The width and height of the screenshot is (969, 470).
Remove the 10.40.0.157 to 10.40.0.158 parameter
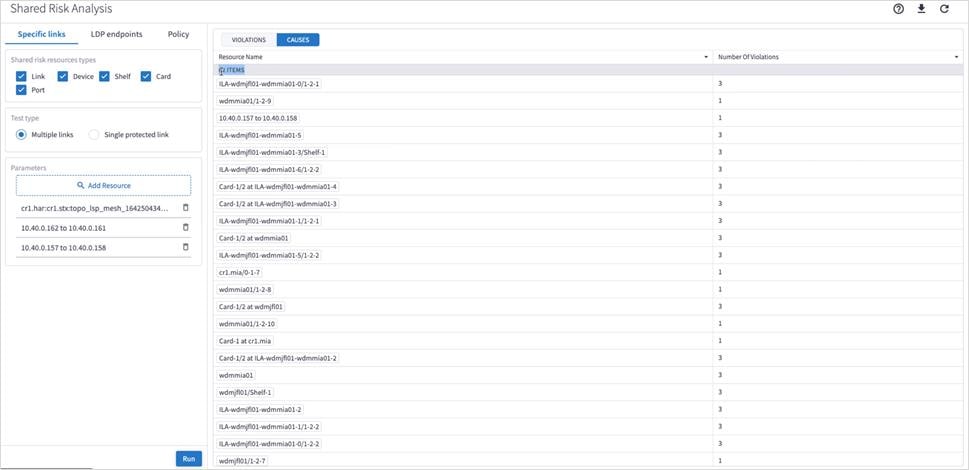(x=185, y=247)
